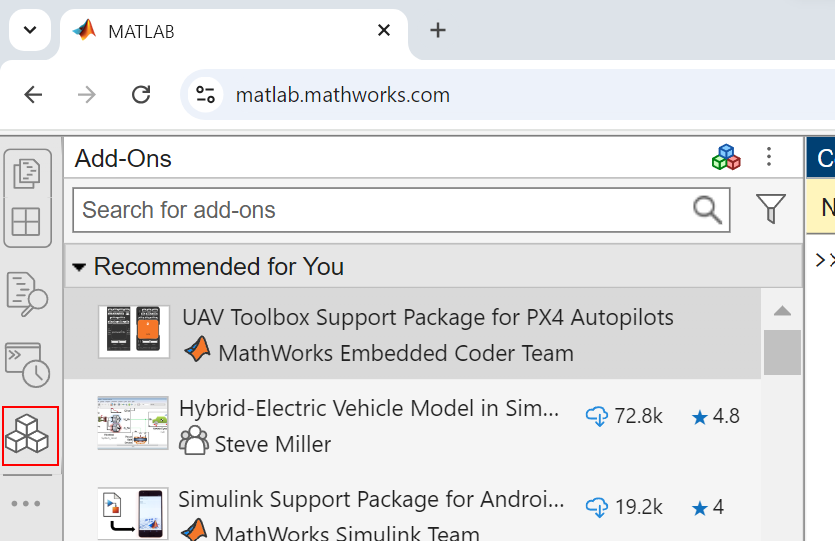Click the Search for add-ons field
Viewport: 835px width, 541px height.
click(380, 210)
